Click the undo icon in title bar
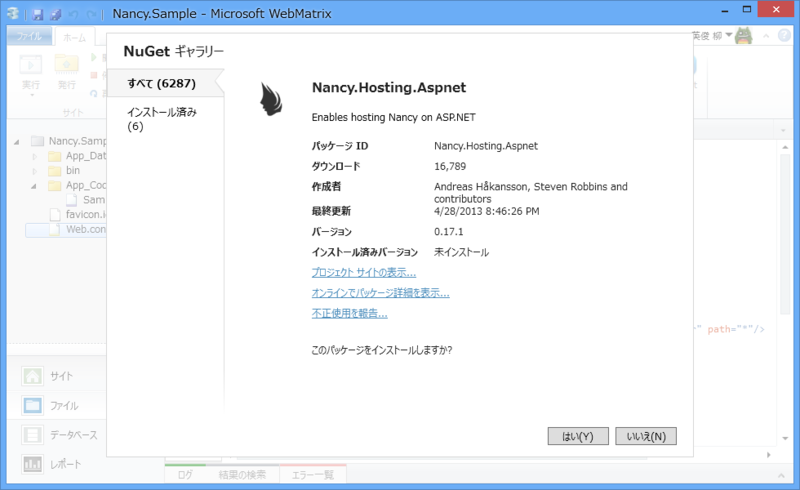Viewport: 800px width, 490px height. [73, 14]
